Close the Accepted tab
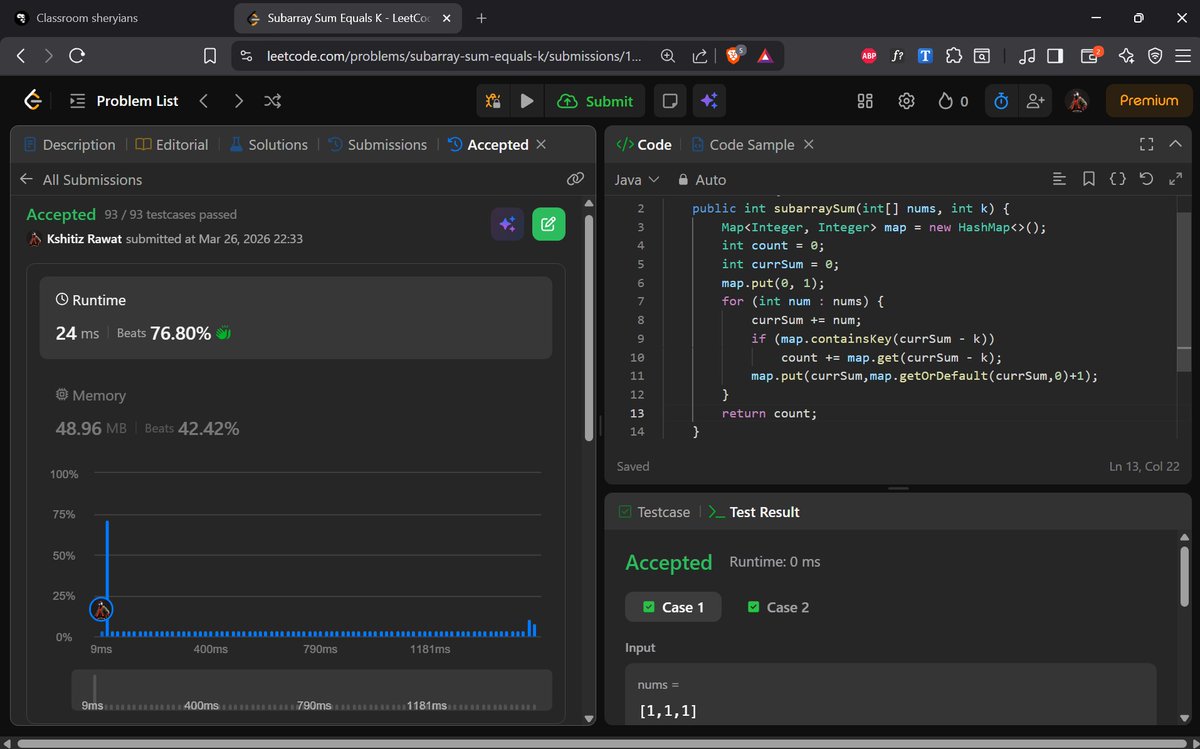The image size is (1200, 749). click(x=541, y=144)
